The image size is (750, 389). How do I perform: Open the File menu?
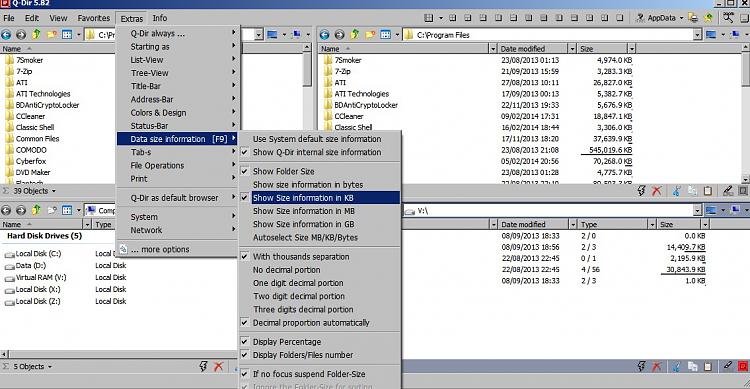click(x=9, y=18)
